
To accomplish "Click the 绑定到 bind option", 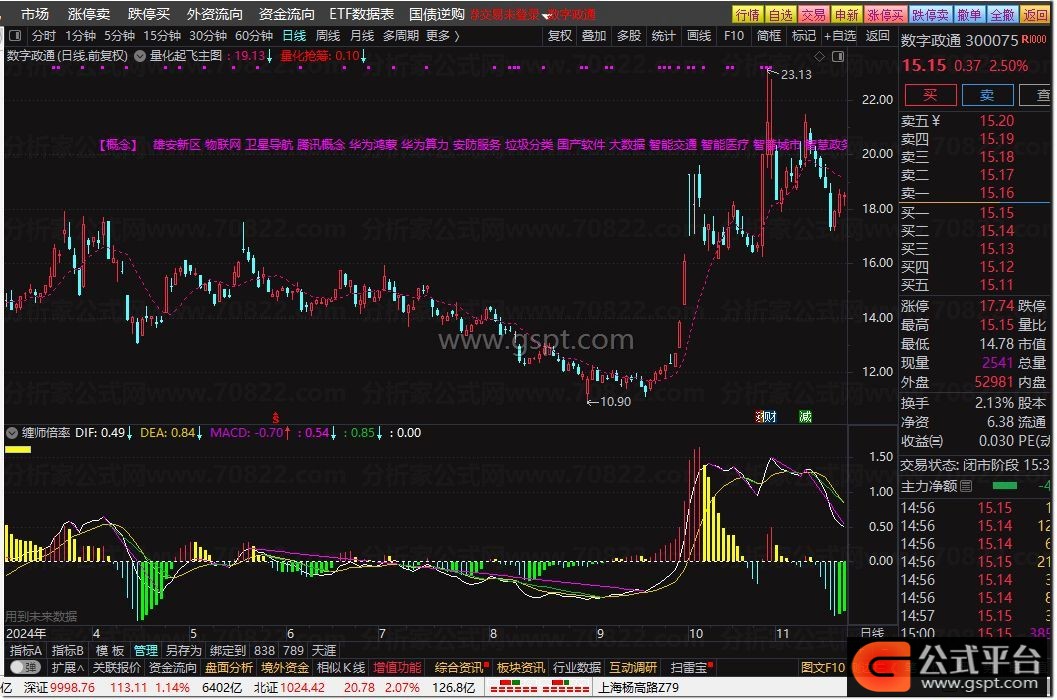I will [228, 650].
